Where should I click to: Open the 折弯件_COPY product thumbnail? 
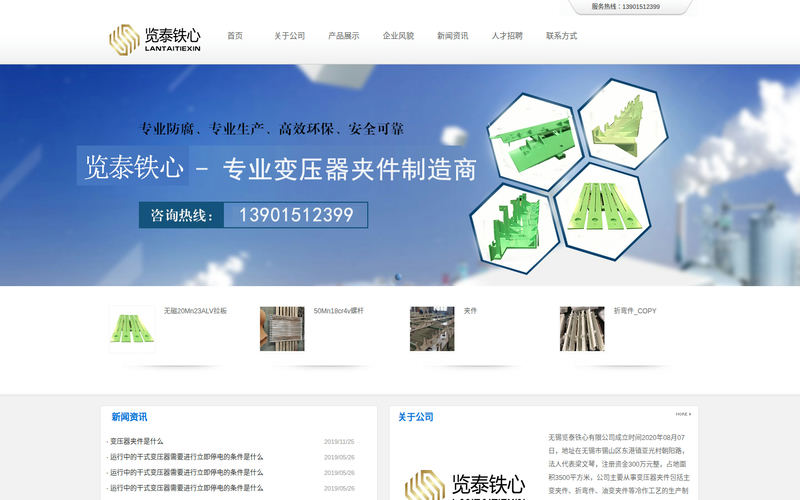pyautogui.click(x=582, y=329)
